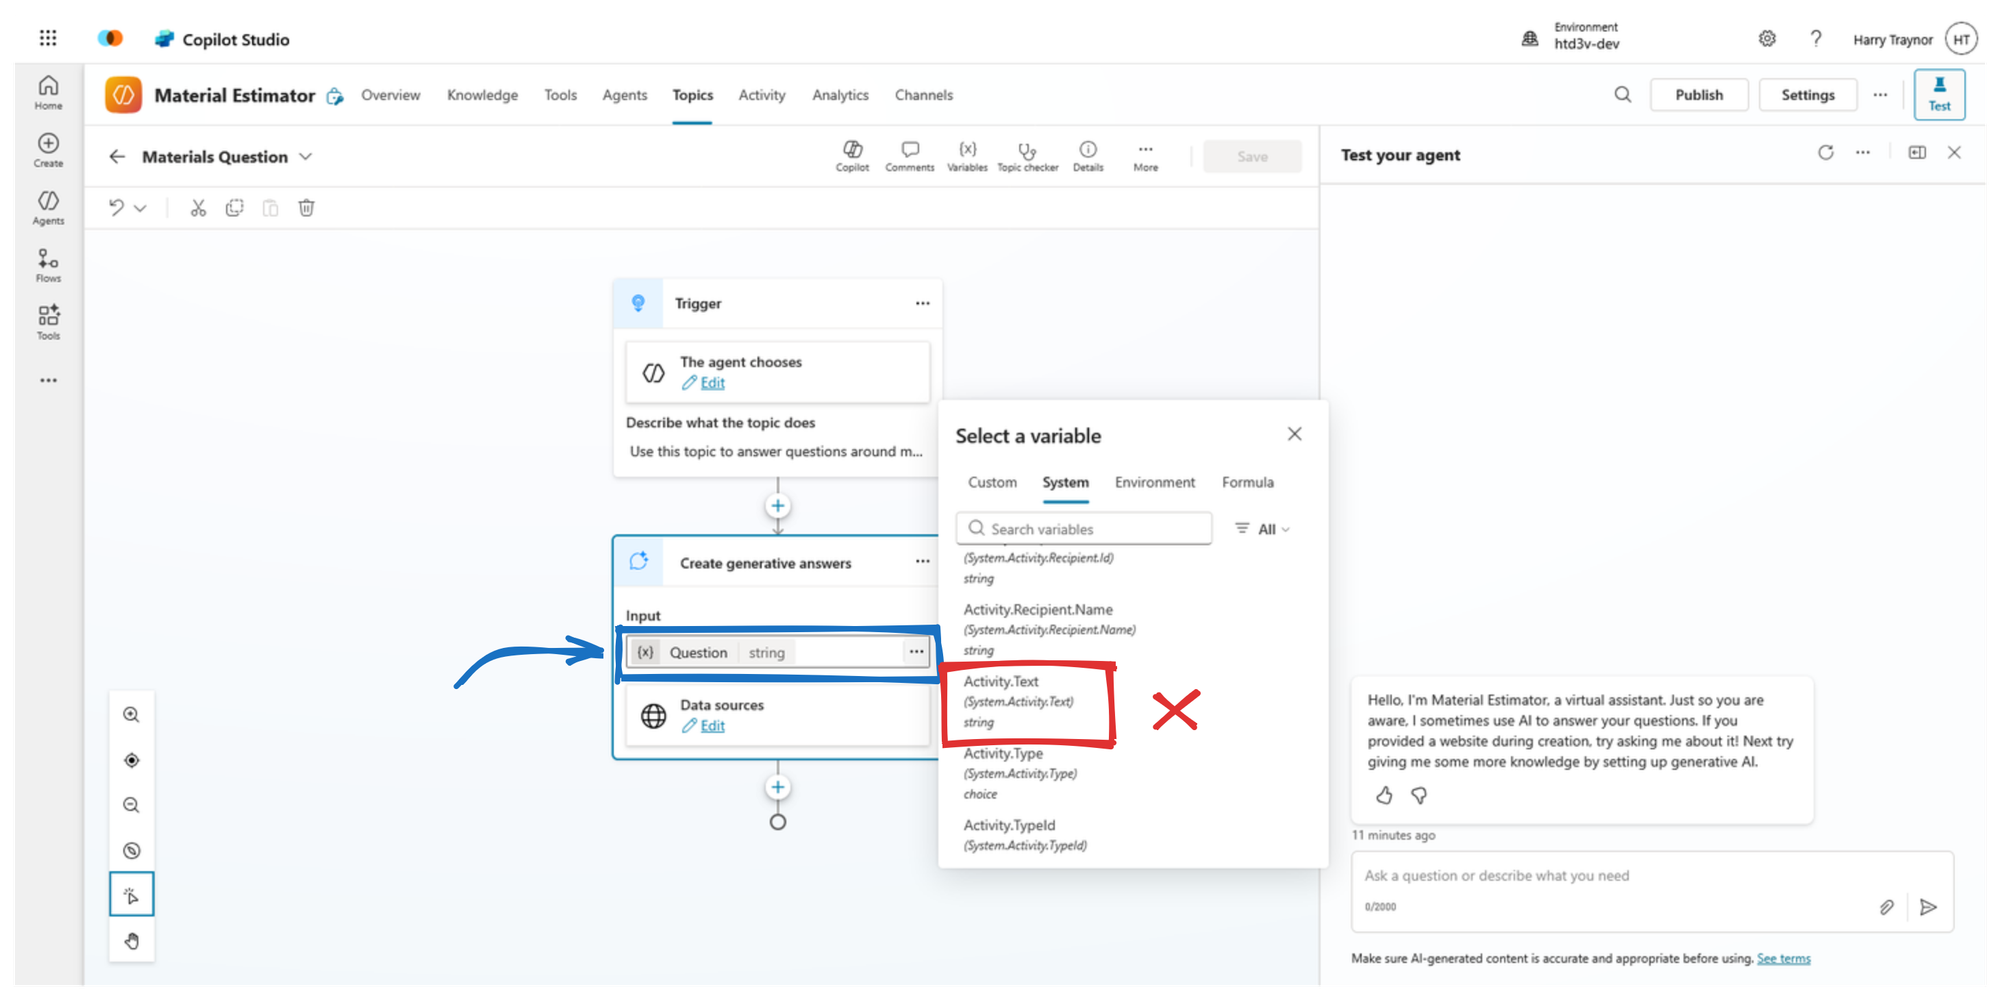Screen dimensions: 2000x1000
Task: Run the Topic checker
Action: 1027,156
